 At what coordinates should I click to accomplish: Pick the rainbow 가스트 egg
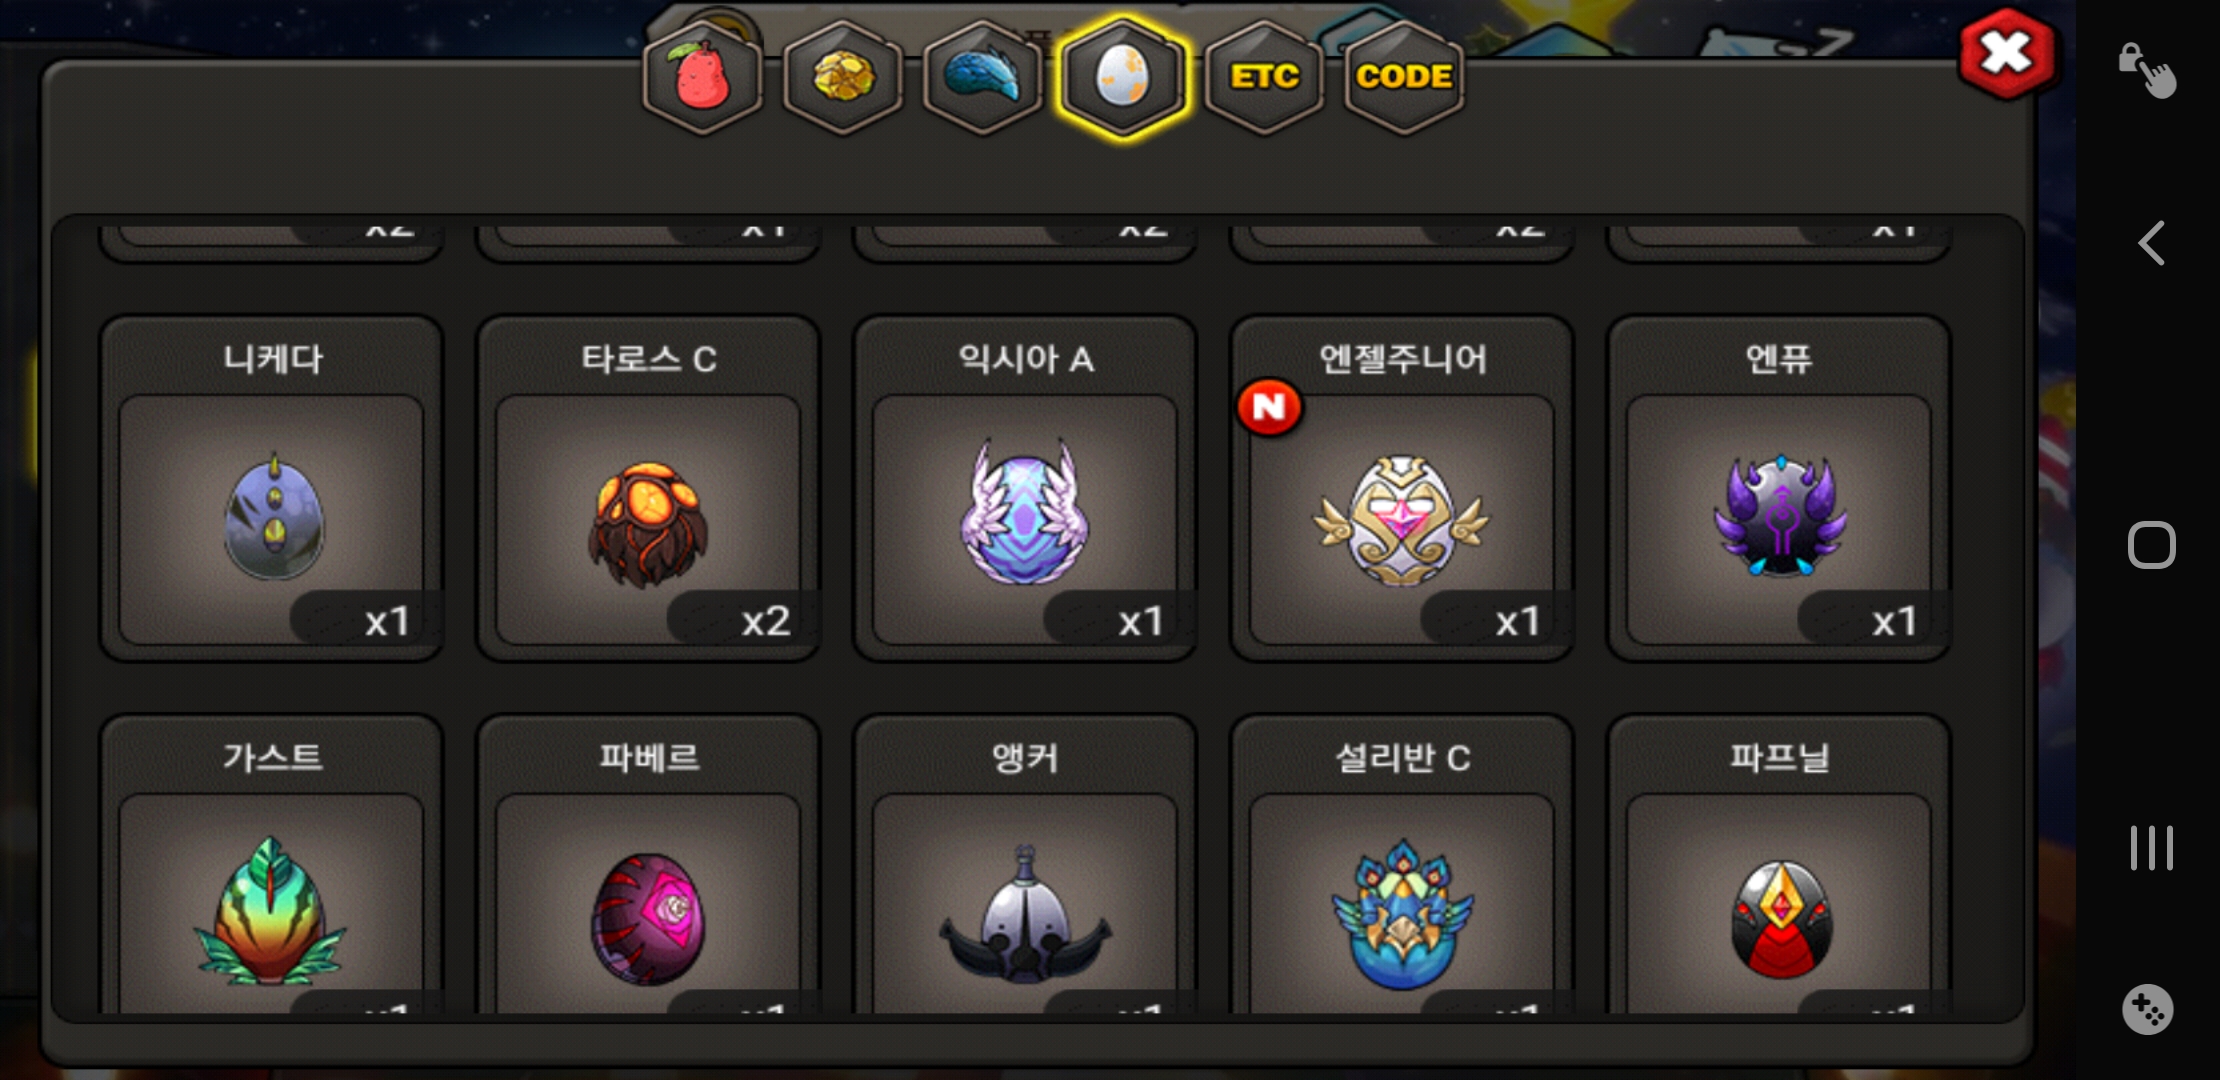coord(271,865)
